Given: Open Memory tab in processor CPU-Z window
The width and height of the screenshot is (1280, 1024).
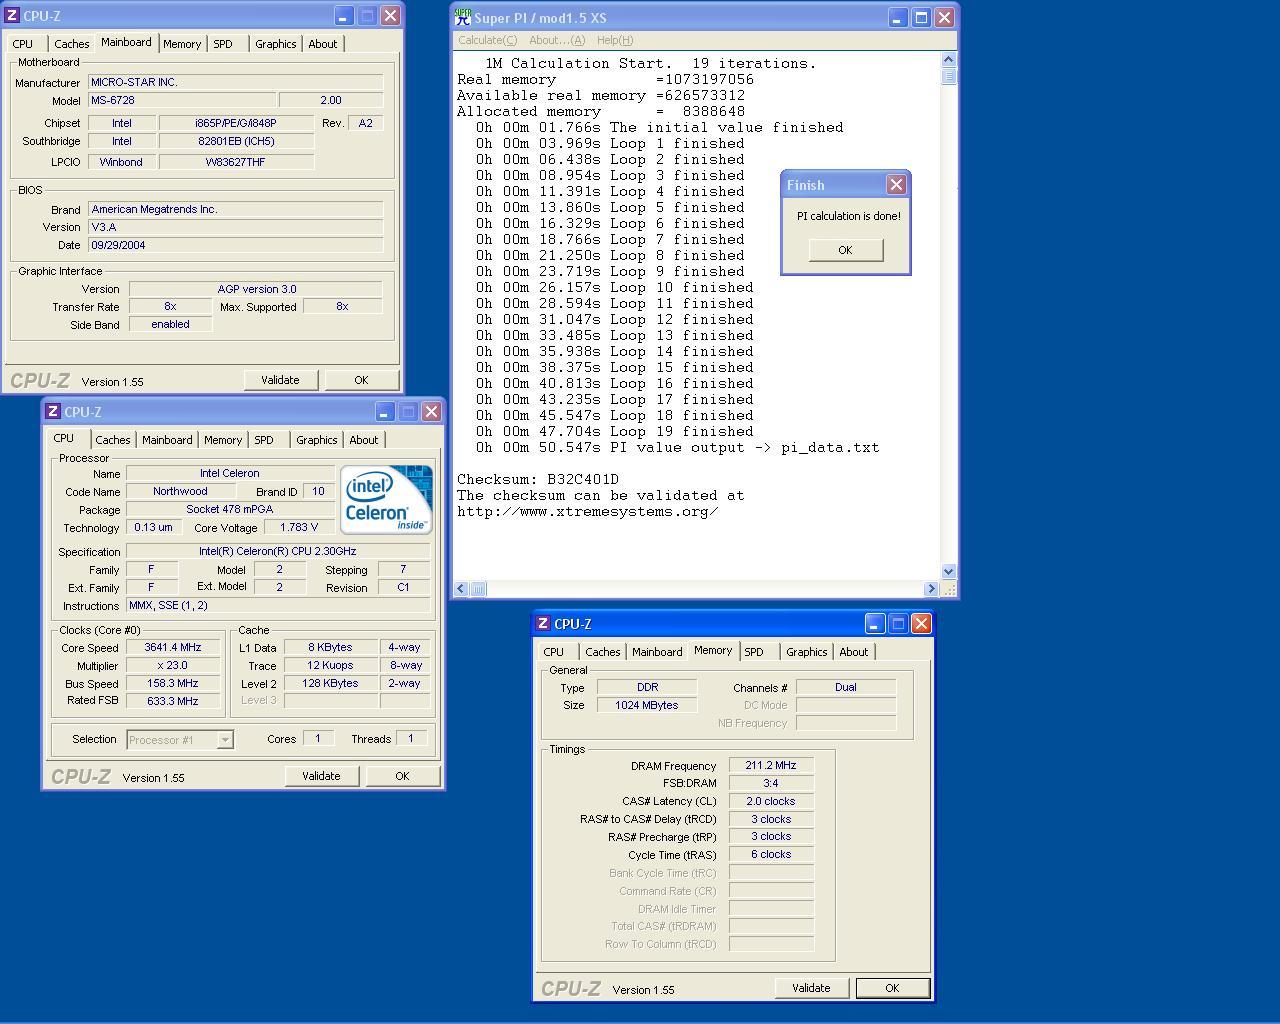Looking at the screenshot, I should coord(223,440).
